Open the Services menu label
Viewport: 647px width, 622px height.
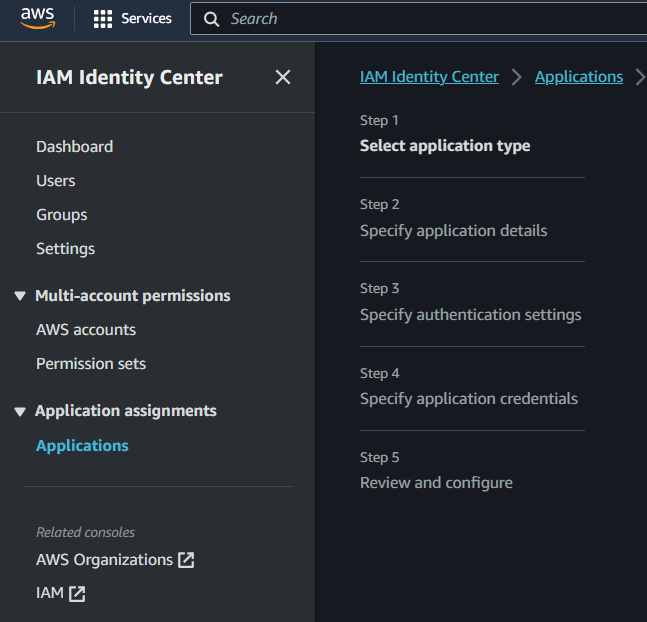pos(146,19)
